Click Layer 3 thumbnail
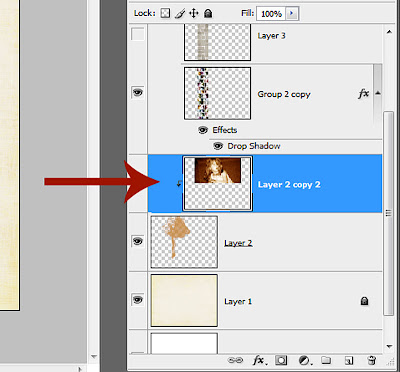Screen dimensions: 400x372 pos(217,42)
